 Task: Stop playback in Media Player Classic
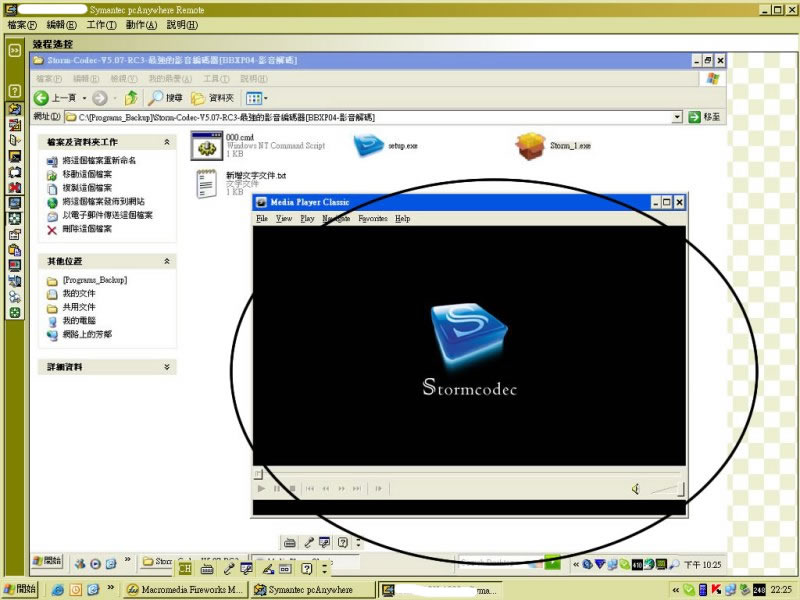click(292, 489)
